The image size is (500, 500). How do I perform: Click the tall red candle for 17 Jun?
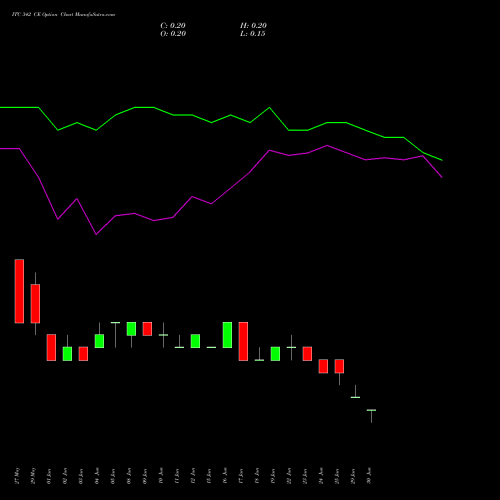(243, 341)
